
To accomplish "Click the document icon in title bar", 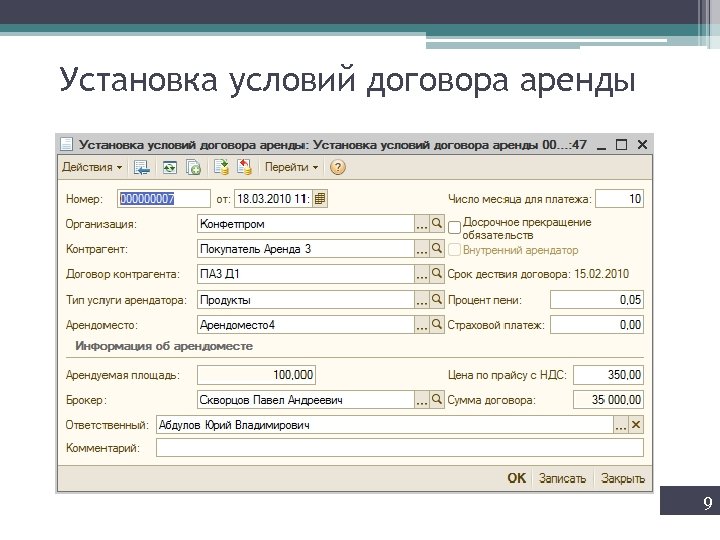I will 67,145.
